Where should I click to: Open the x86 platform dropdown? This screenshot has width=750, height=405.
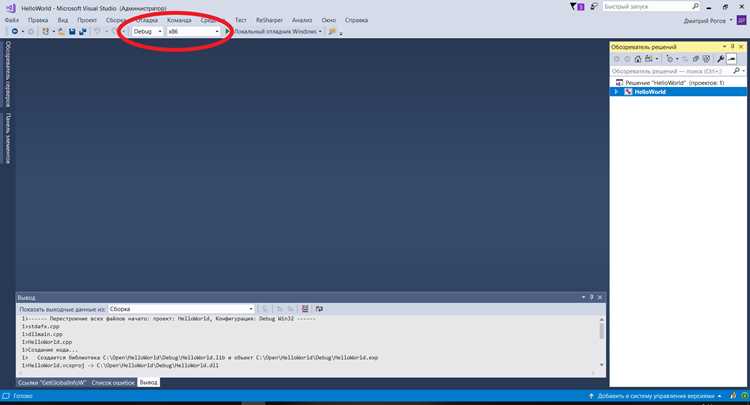click(193, 31)
